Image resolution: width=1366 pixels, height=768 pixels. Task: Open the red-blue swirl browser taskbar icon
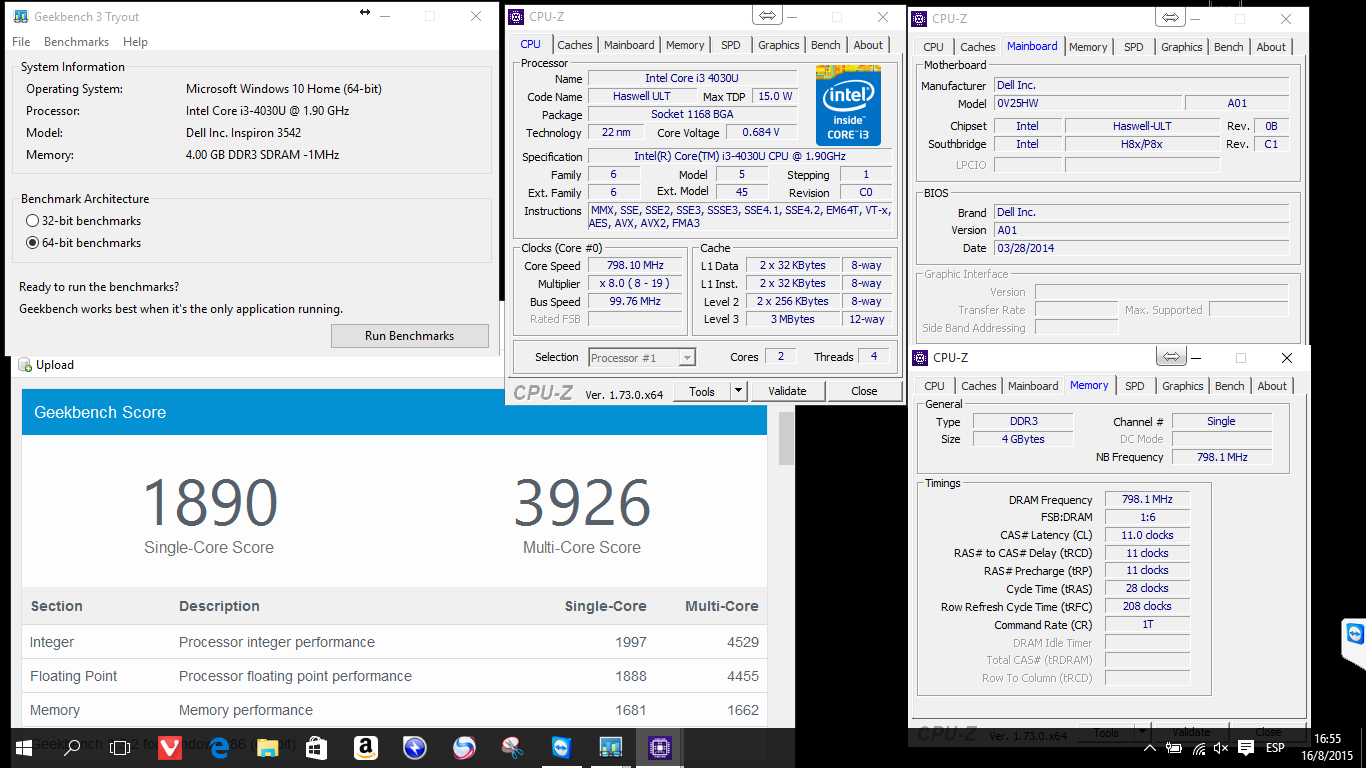coord(463,747)
